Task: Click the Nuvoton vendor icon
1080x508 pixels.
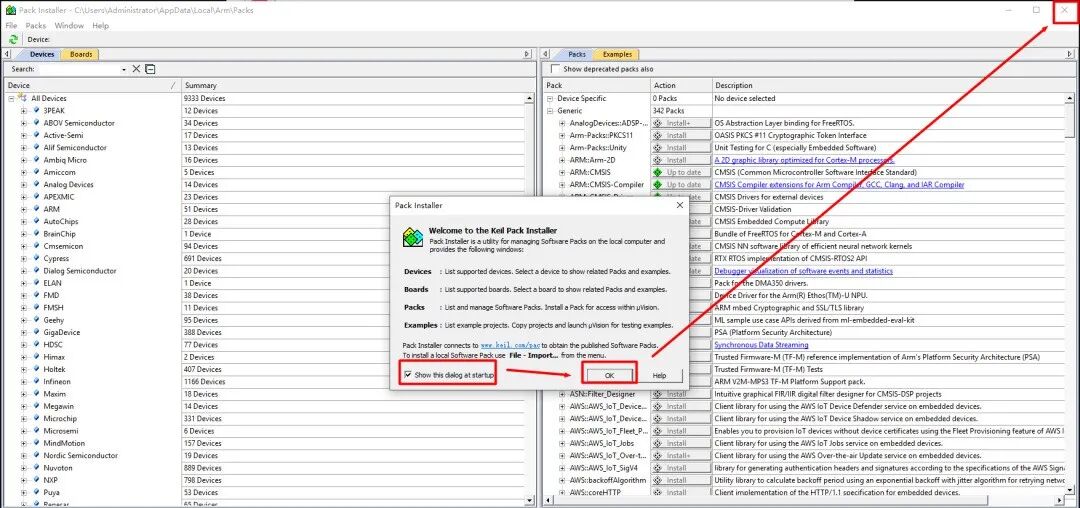Action: [x=36, y=467]
